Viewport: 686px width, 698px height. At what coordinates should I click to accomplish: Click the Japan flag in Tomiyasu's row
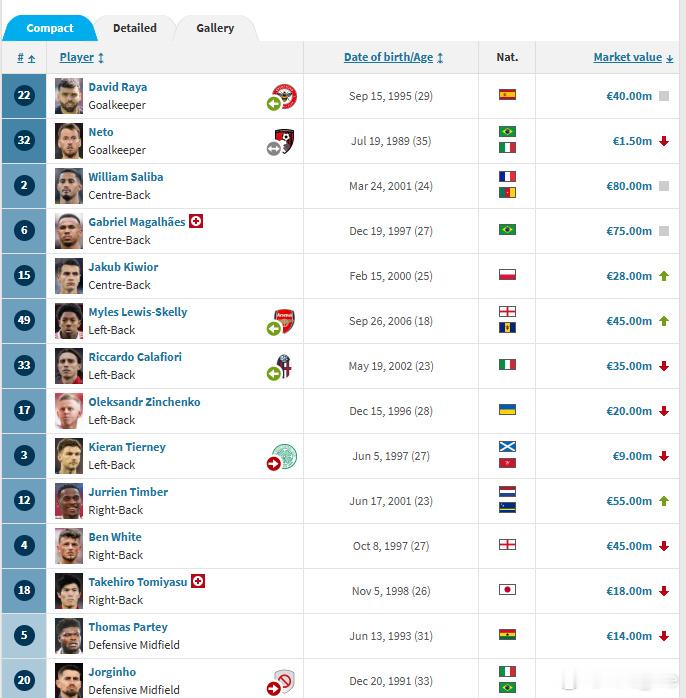(507, 590)
